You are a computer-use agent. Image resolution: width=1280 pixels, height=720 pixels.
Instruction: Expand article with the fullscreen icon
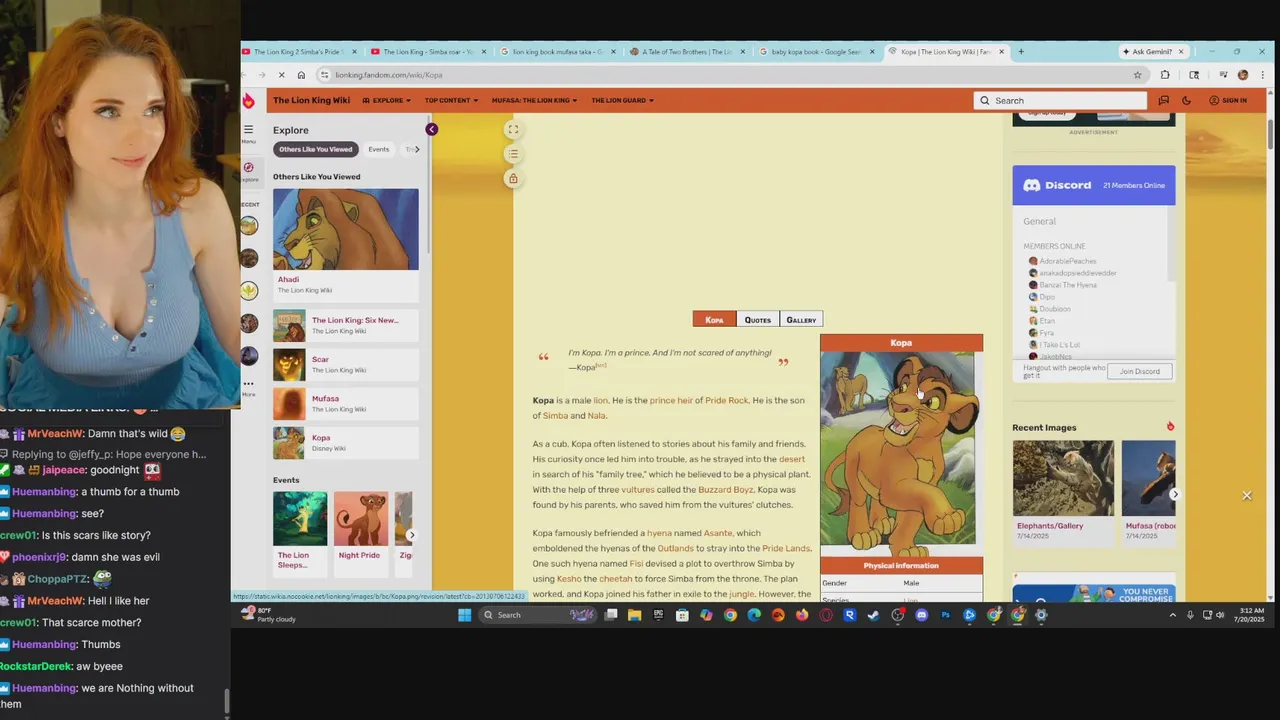(x=513, y=129)
